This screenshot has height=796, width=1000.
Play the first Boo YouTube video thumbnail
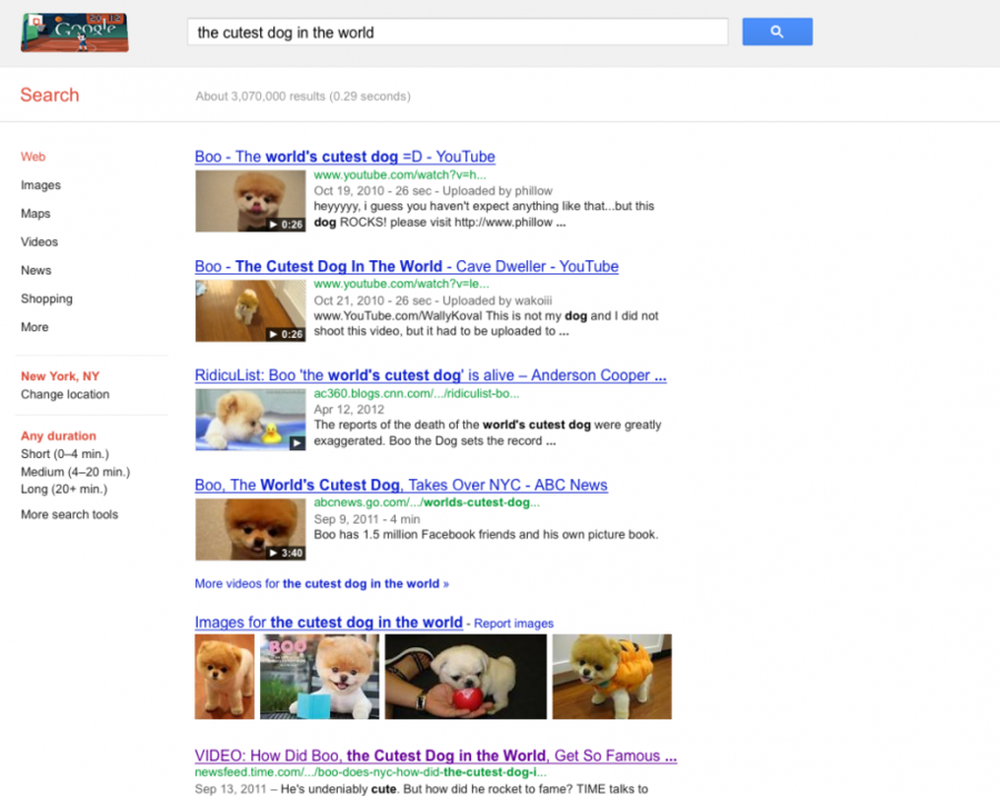coord(250,201)
